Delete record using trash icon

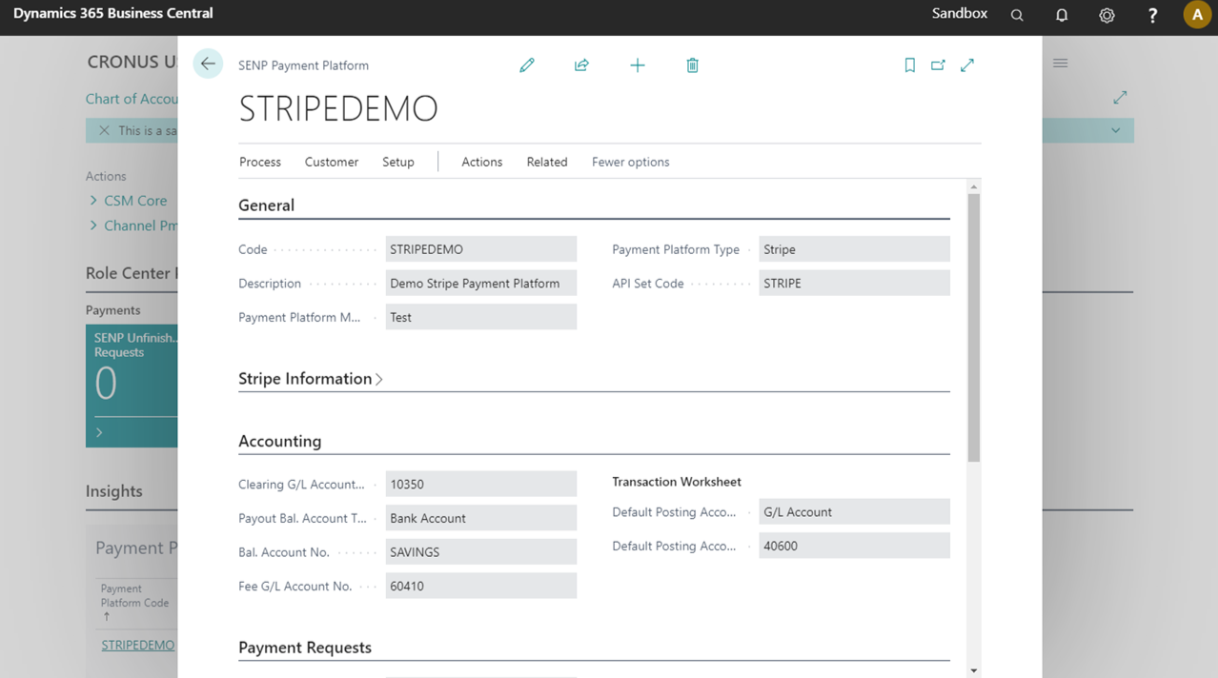point(692,65)
